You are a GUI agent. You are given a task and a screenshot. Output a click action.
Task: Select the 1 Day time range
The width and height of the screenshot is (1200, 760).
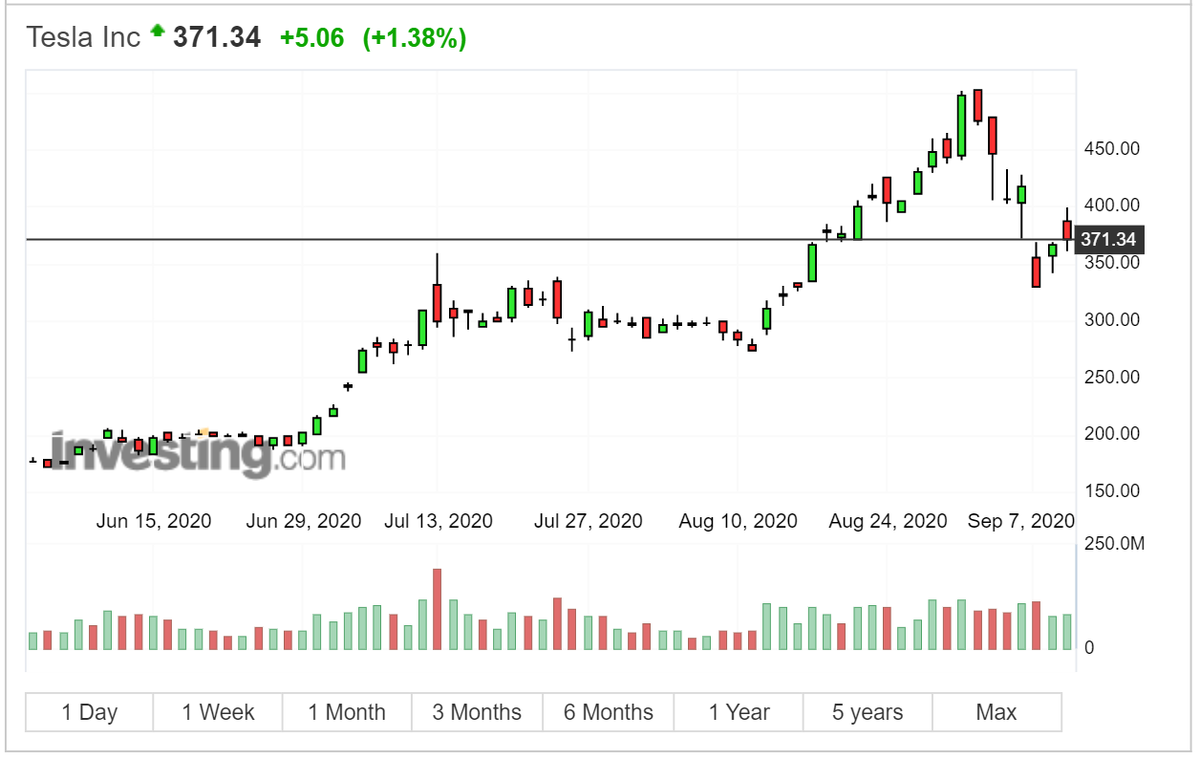(x=89, y=712)
